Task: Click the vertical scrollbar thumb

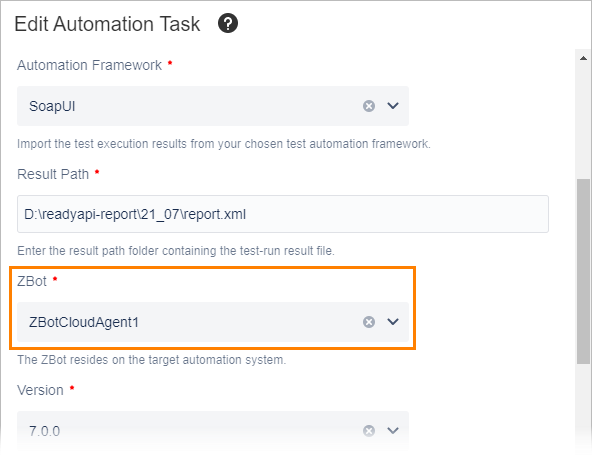Action: pyautogui.click(x=583, y=271)
